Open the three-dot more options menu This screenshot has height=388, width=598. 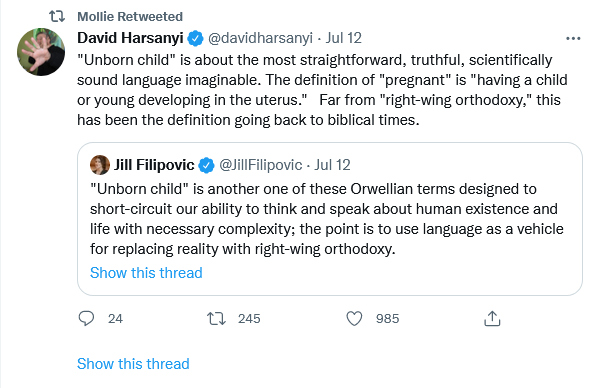(573, 39)
